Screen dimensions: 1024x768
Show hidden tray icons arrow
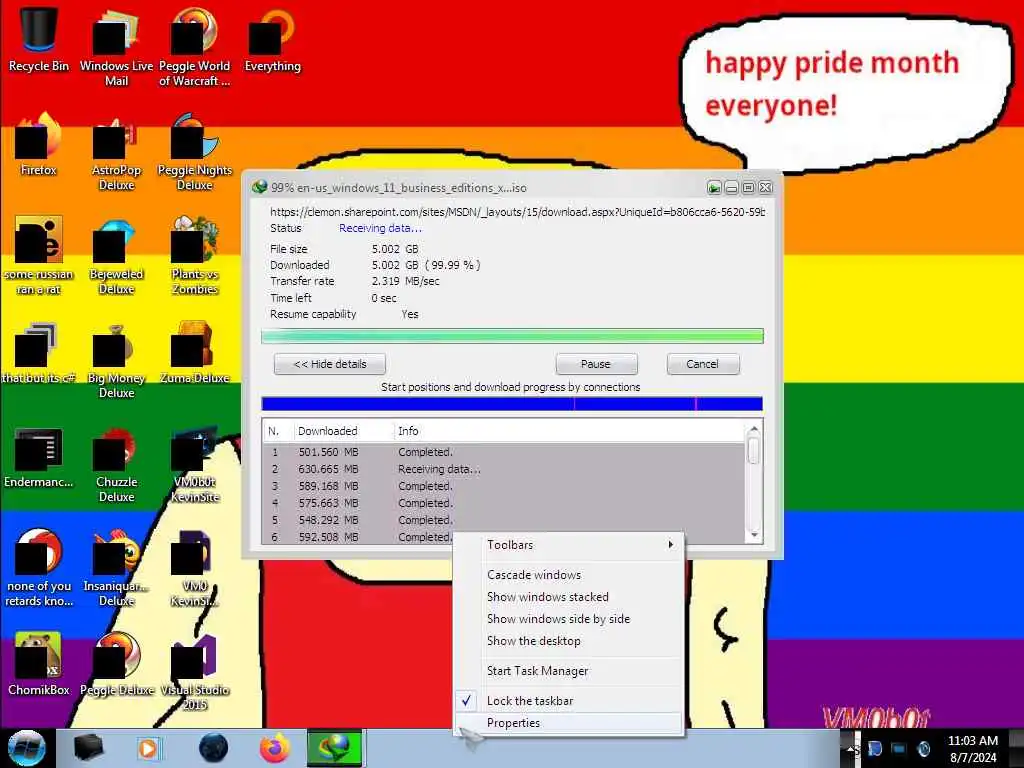(850, 748)
